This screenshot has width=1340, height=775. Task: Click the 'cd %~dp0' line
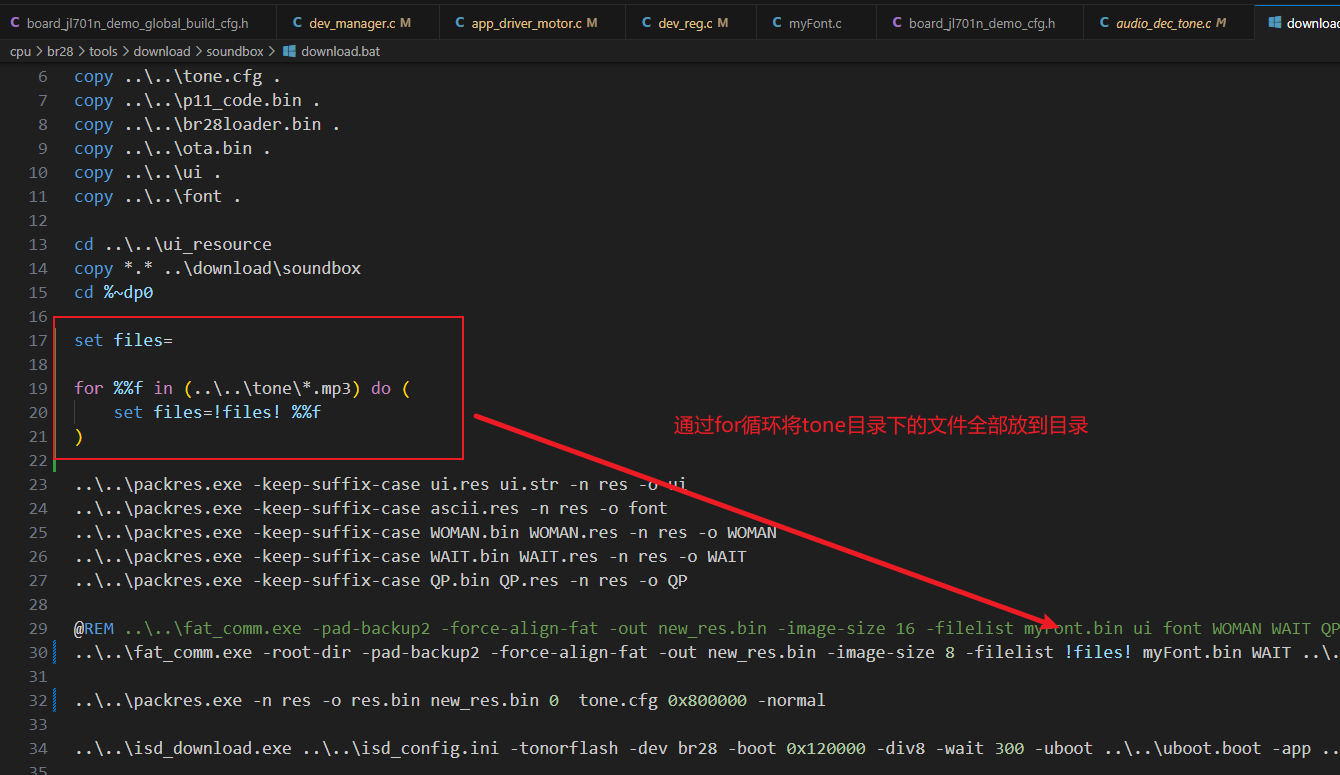click(113, 293)
